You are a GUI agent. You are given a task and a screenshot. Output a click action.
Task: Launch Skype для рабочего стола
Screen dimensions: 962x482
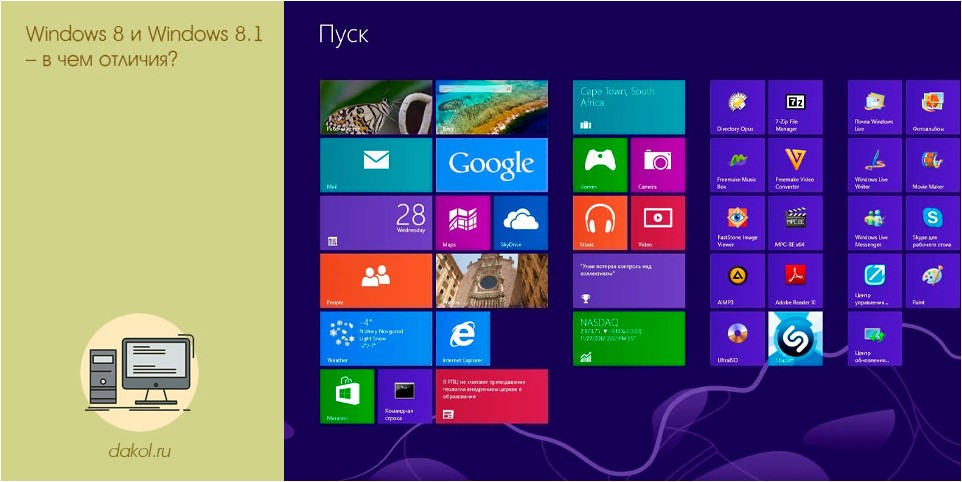click(933, 223)
